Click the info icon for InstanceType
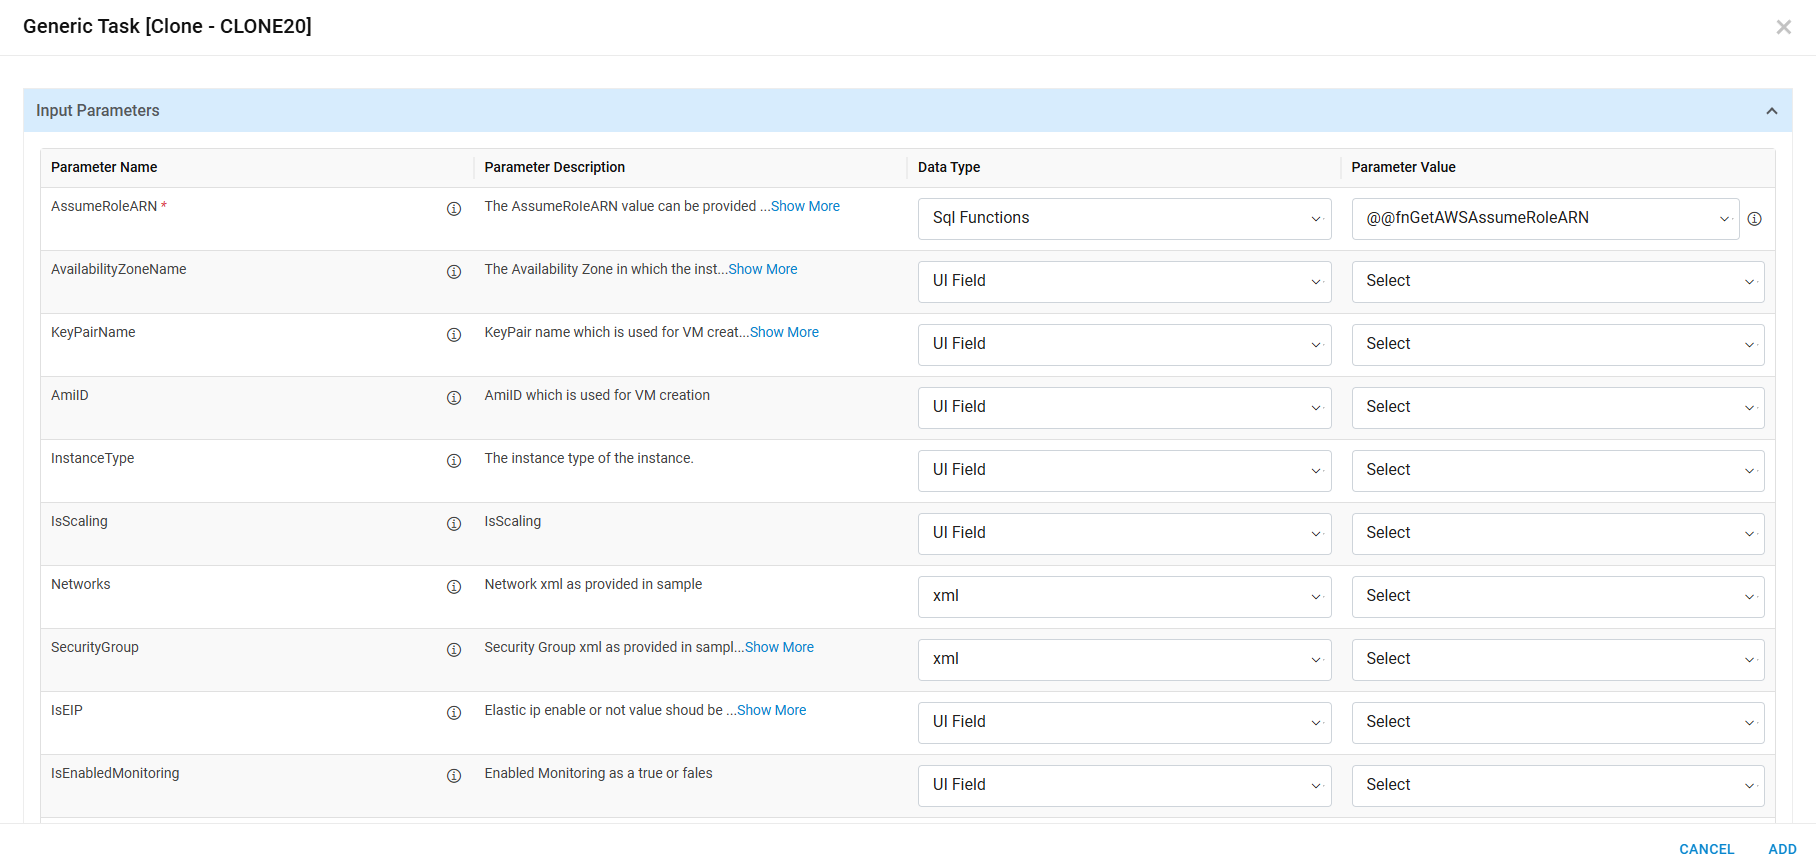The width and height of the screenshot is (1816, 868). coord(454,461)
